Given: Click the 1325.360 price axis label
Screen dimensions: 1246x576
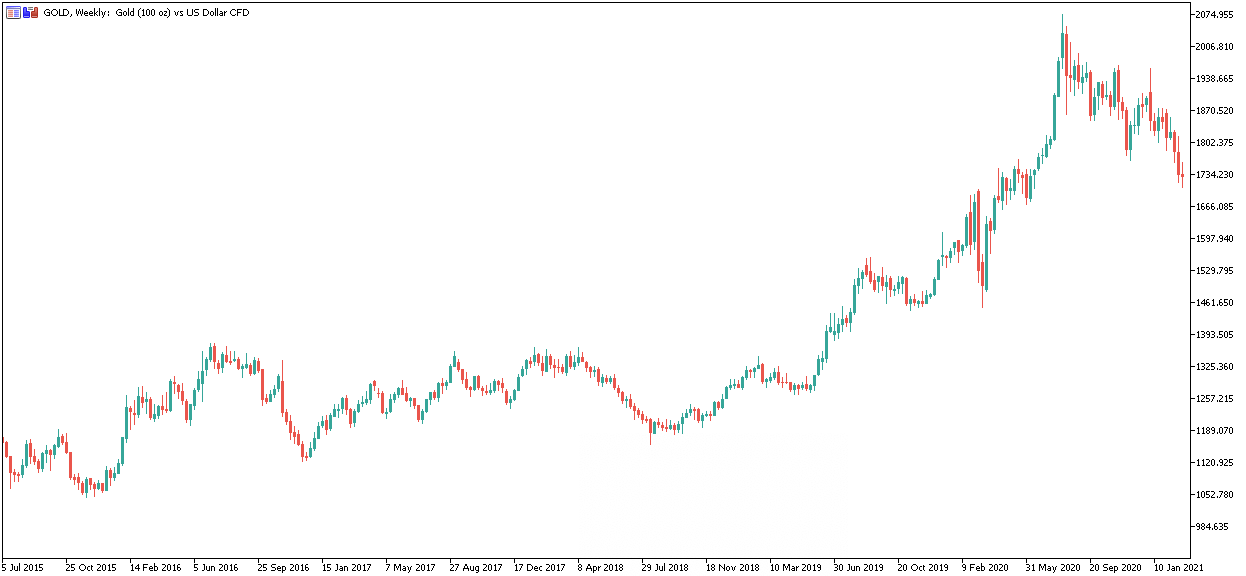Looking at the screenshot, I should (1213, 367).
